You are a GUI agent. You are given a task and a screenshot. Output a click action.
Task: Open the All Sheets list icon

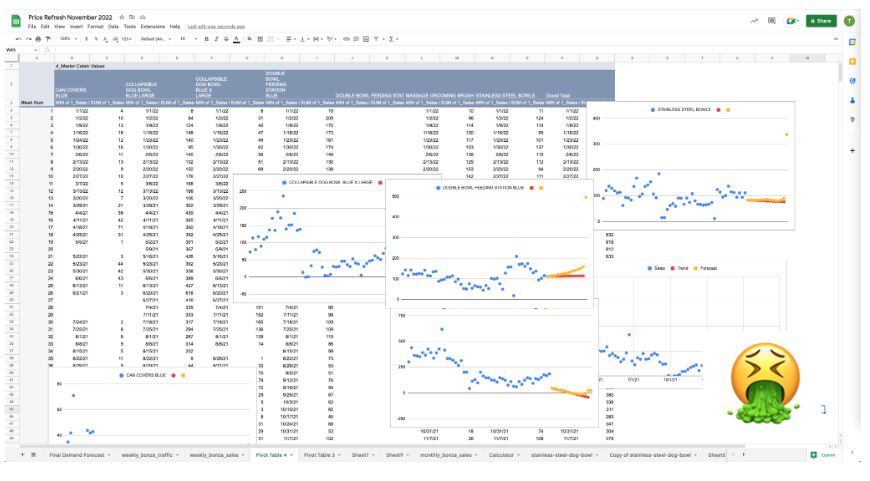tap(33, 454)
